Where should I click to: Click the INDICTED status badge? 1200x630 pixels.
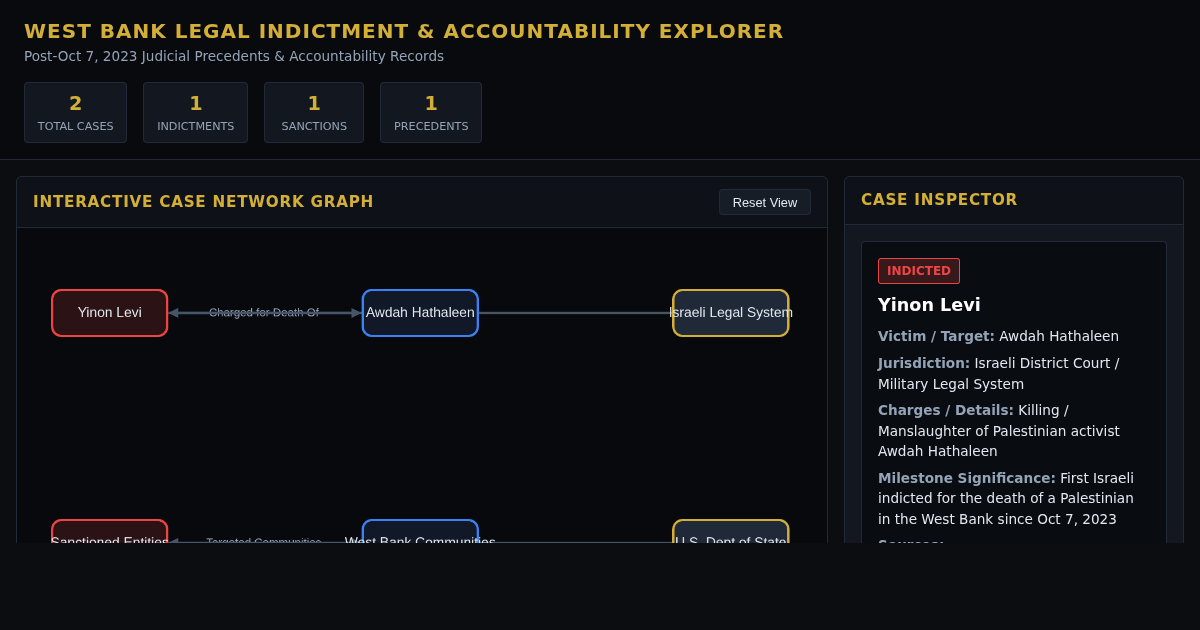(919, 271)
